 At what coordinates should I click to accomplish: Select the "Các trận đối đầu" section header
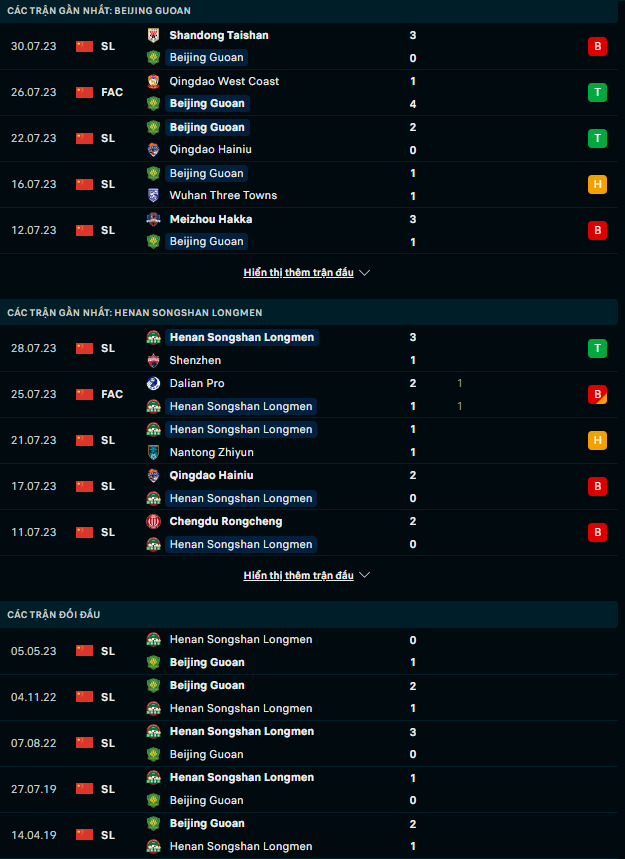54,614
